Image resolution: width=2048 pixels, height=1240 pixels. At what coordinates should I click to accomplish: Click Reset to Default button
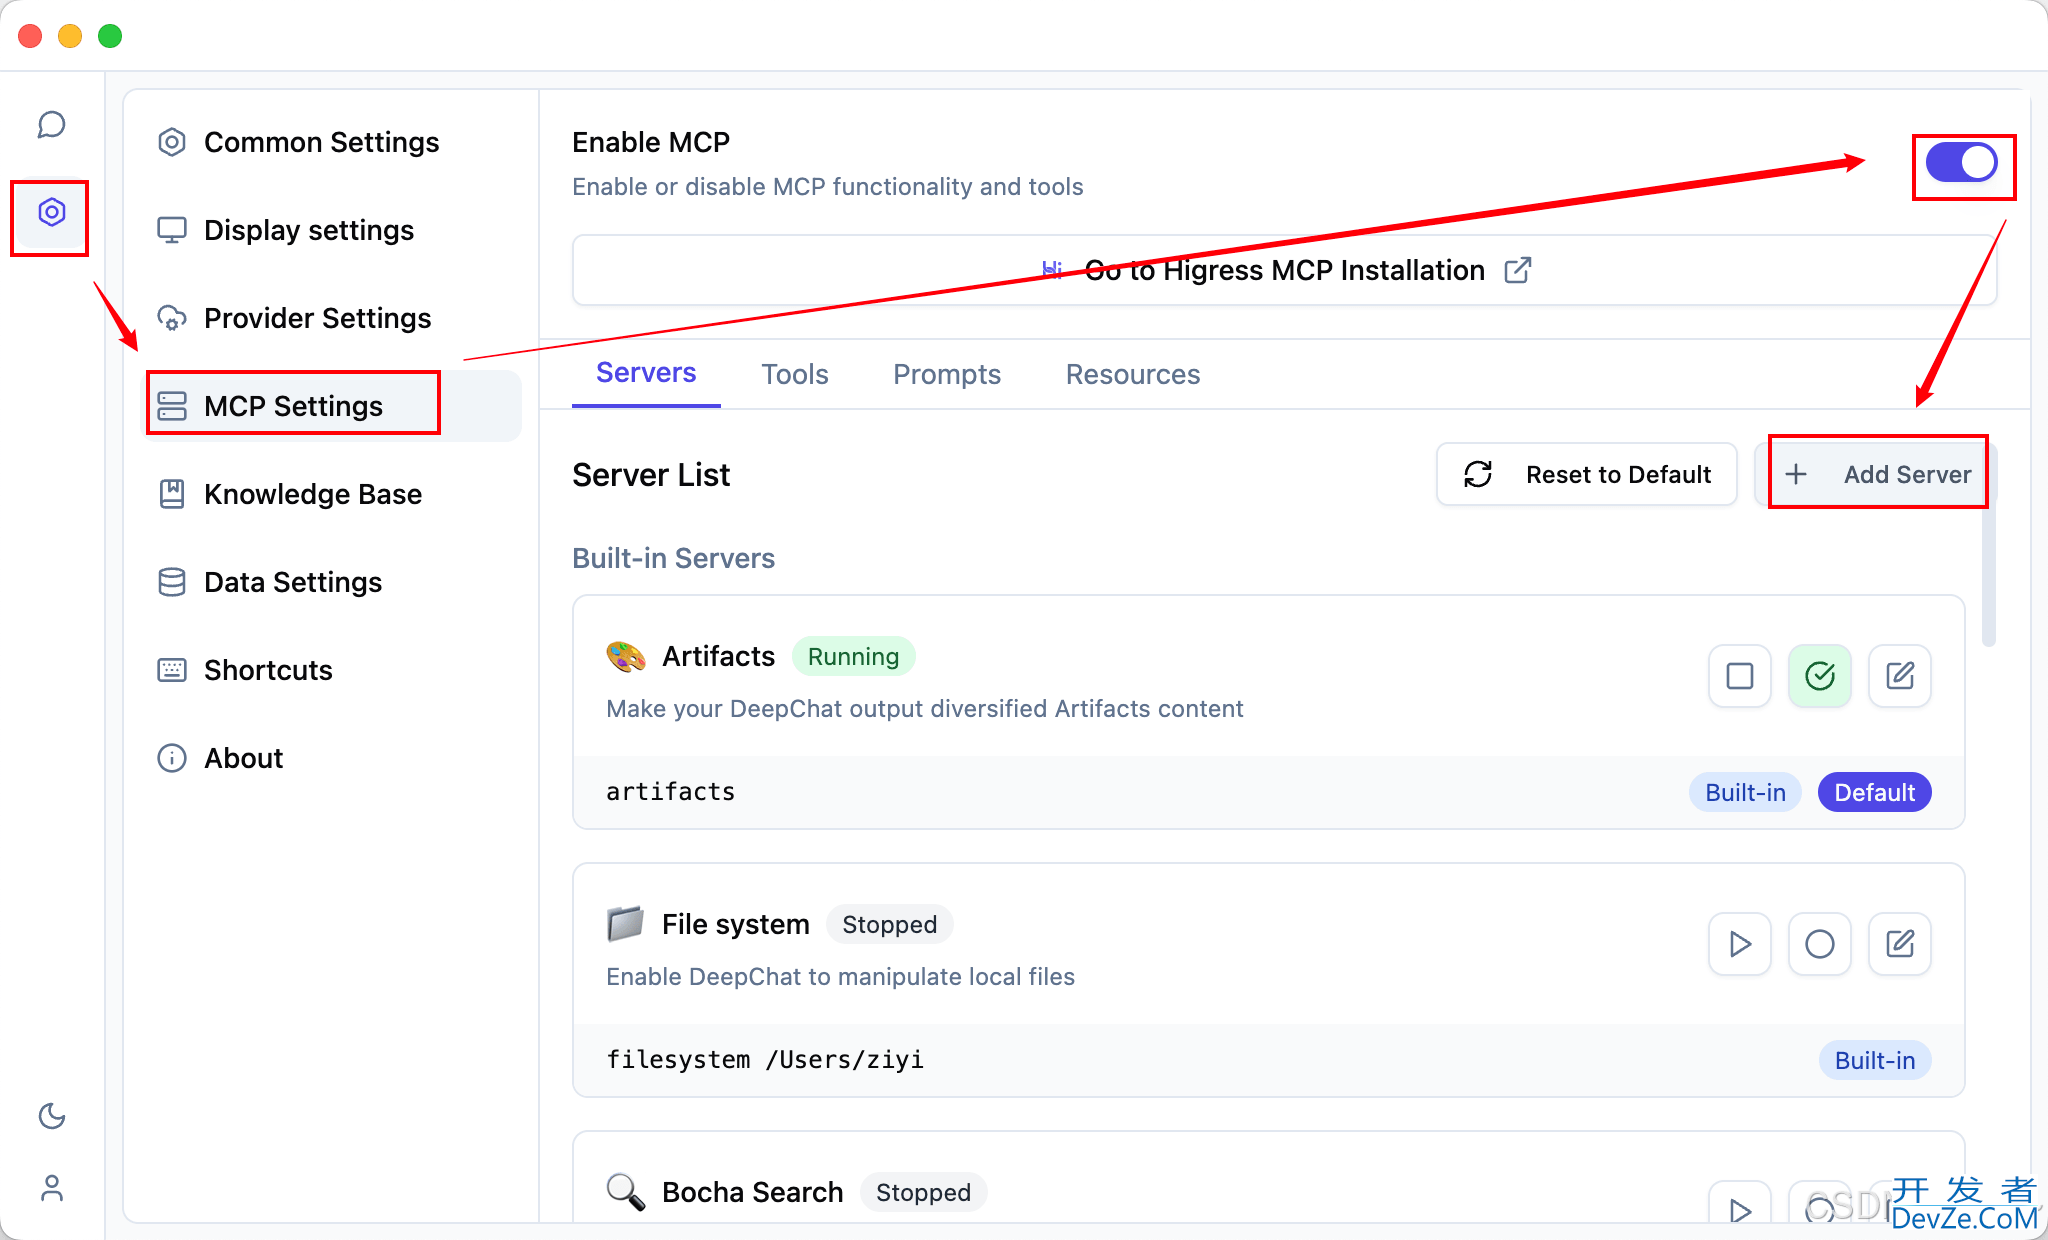1587,474
